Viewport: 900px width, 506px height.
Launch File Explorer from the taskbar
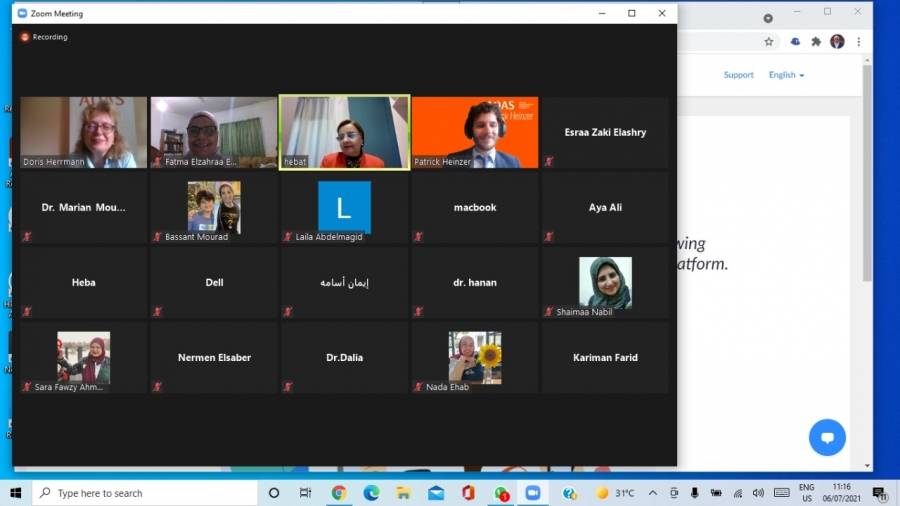click(x=403, y=493)
